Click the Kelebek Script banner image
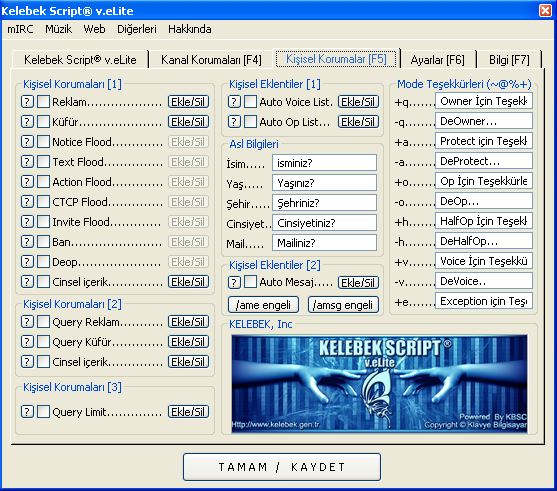Screen dimensions: 557x491 tap(379, 384)
